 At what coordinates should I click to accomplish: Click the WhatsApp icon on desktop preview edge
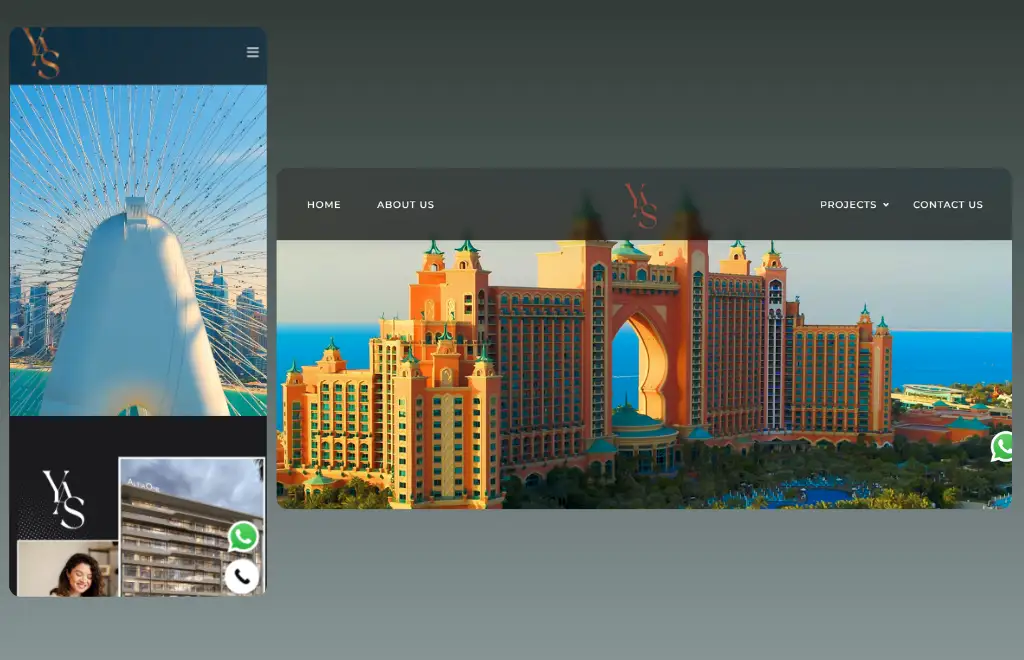(1003, 446)
